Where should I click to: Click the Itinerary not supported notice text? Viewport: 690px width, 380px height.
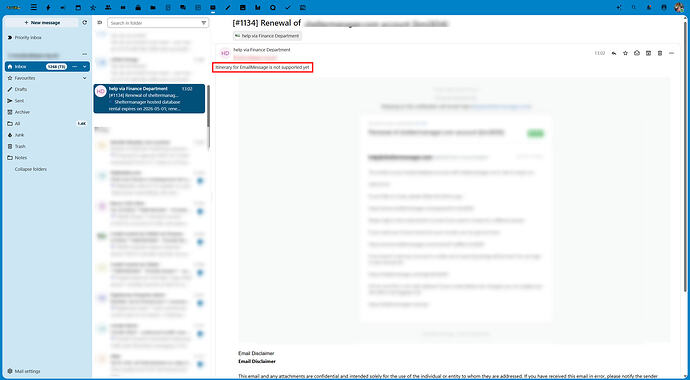tap(263, 68)
